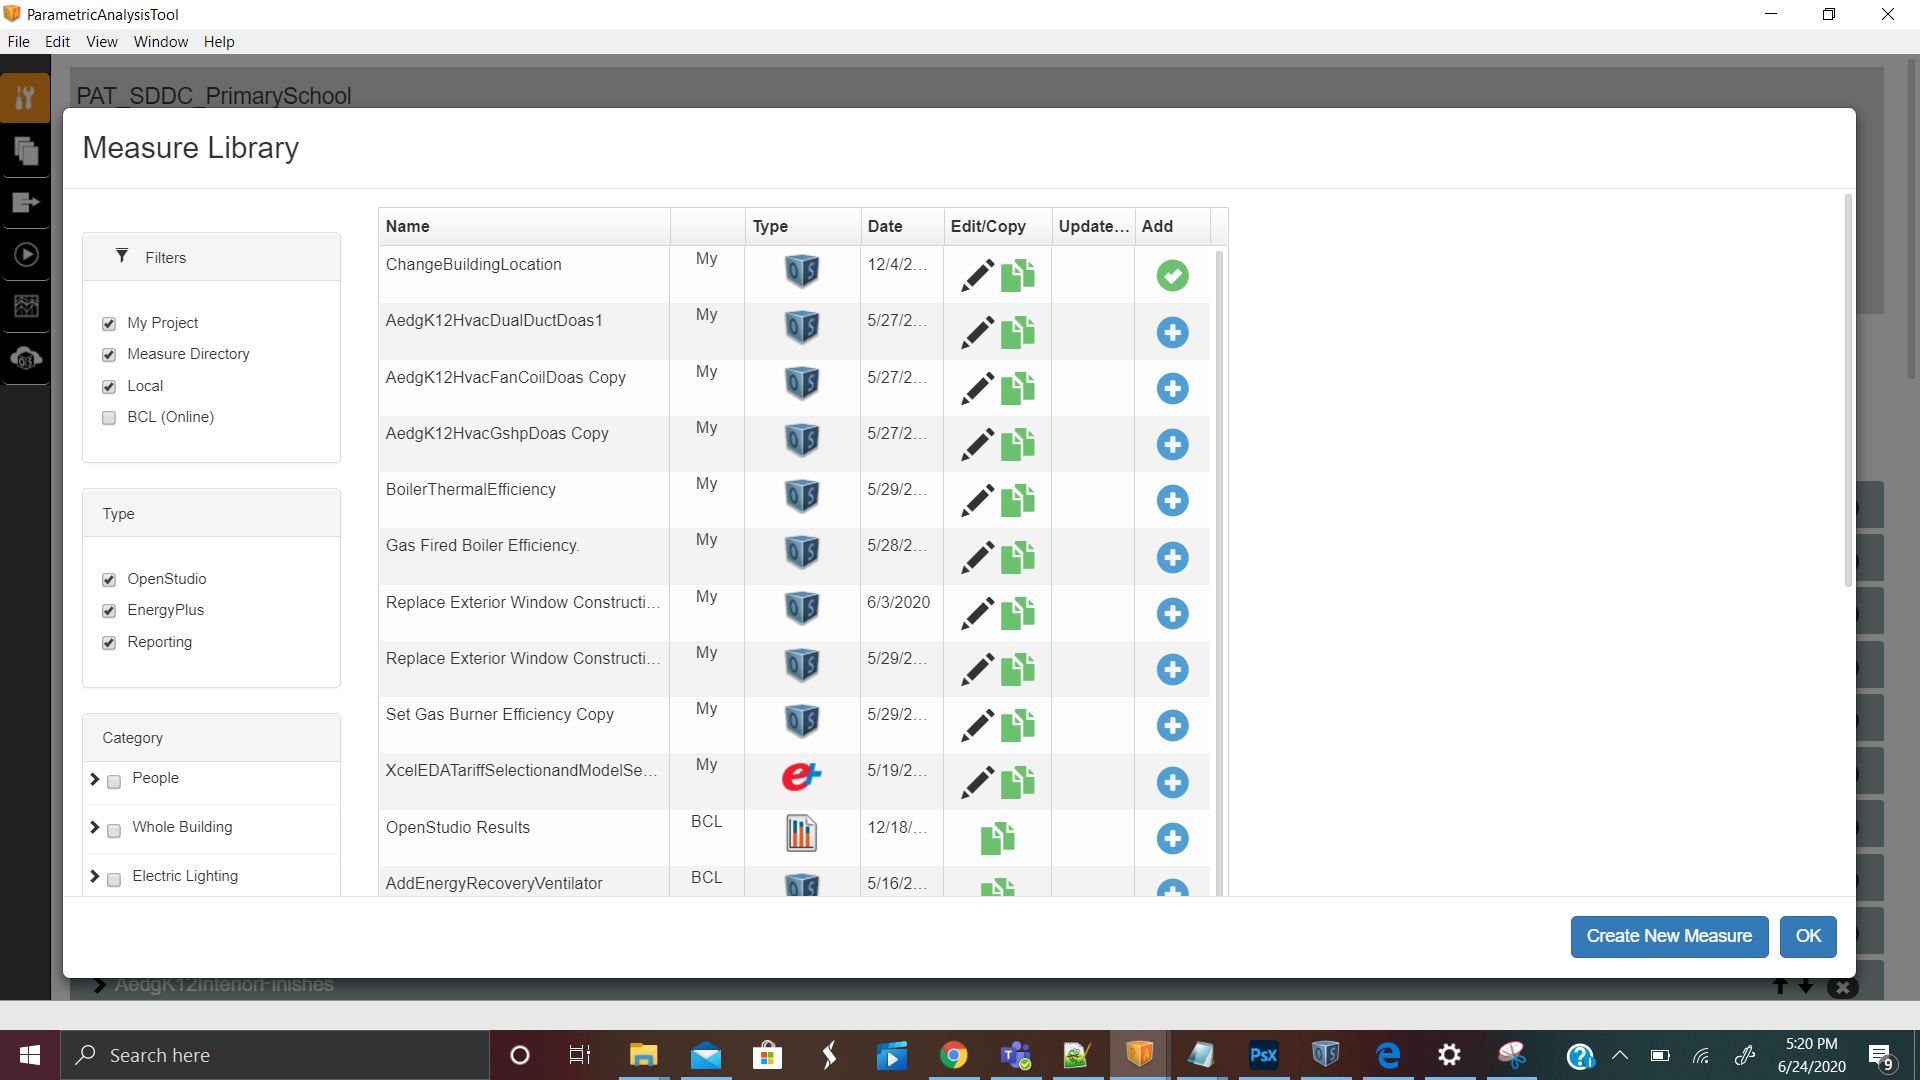
Task: Click the measure list vertical scrollbar
Action: (x=1219, y=570)
